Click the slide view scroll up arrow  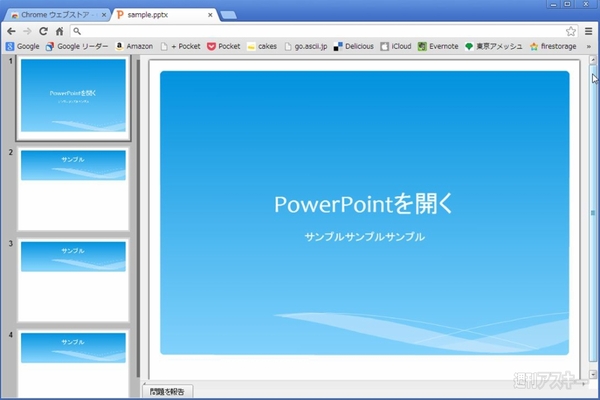[593, 60]
